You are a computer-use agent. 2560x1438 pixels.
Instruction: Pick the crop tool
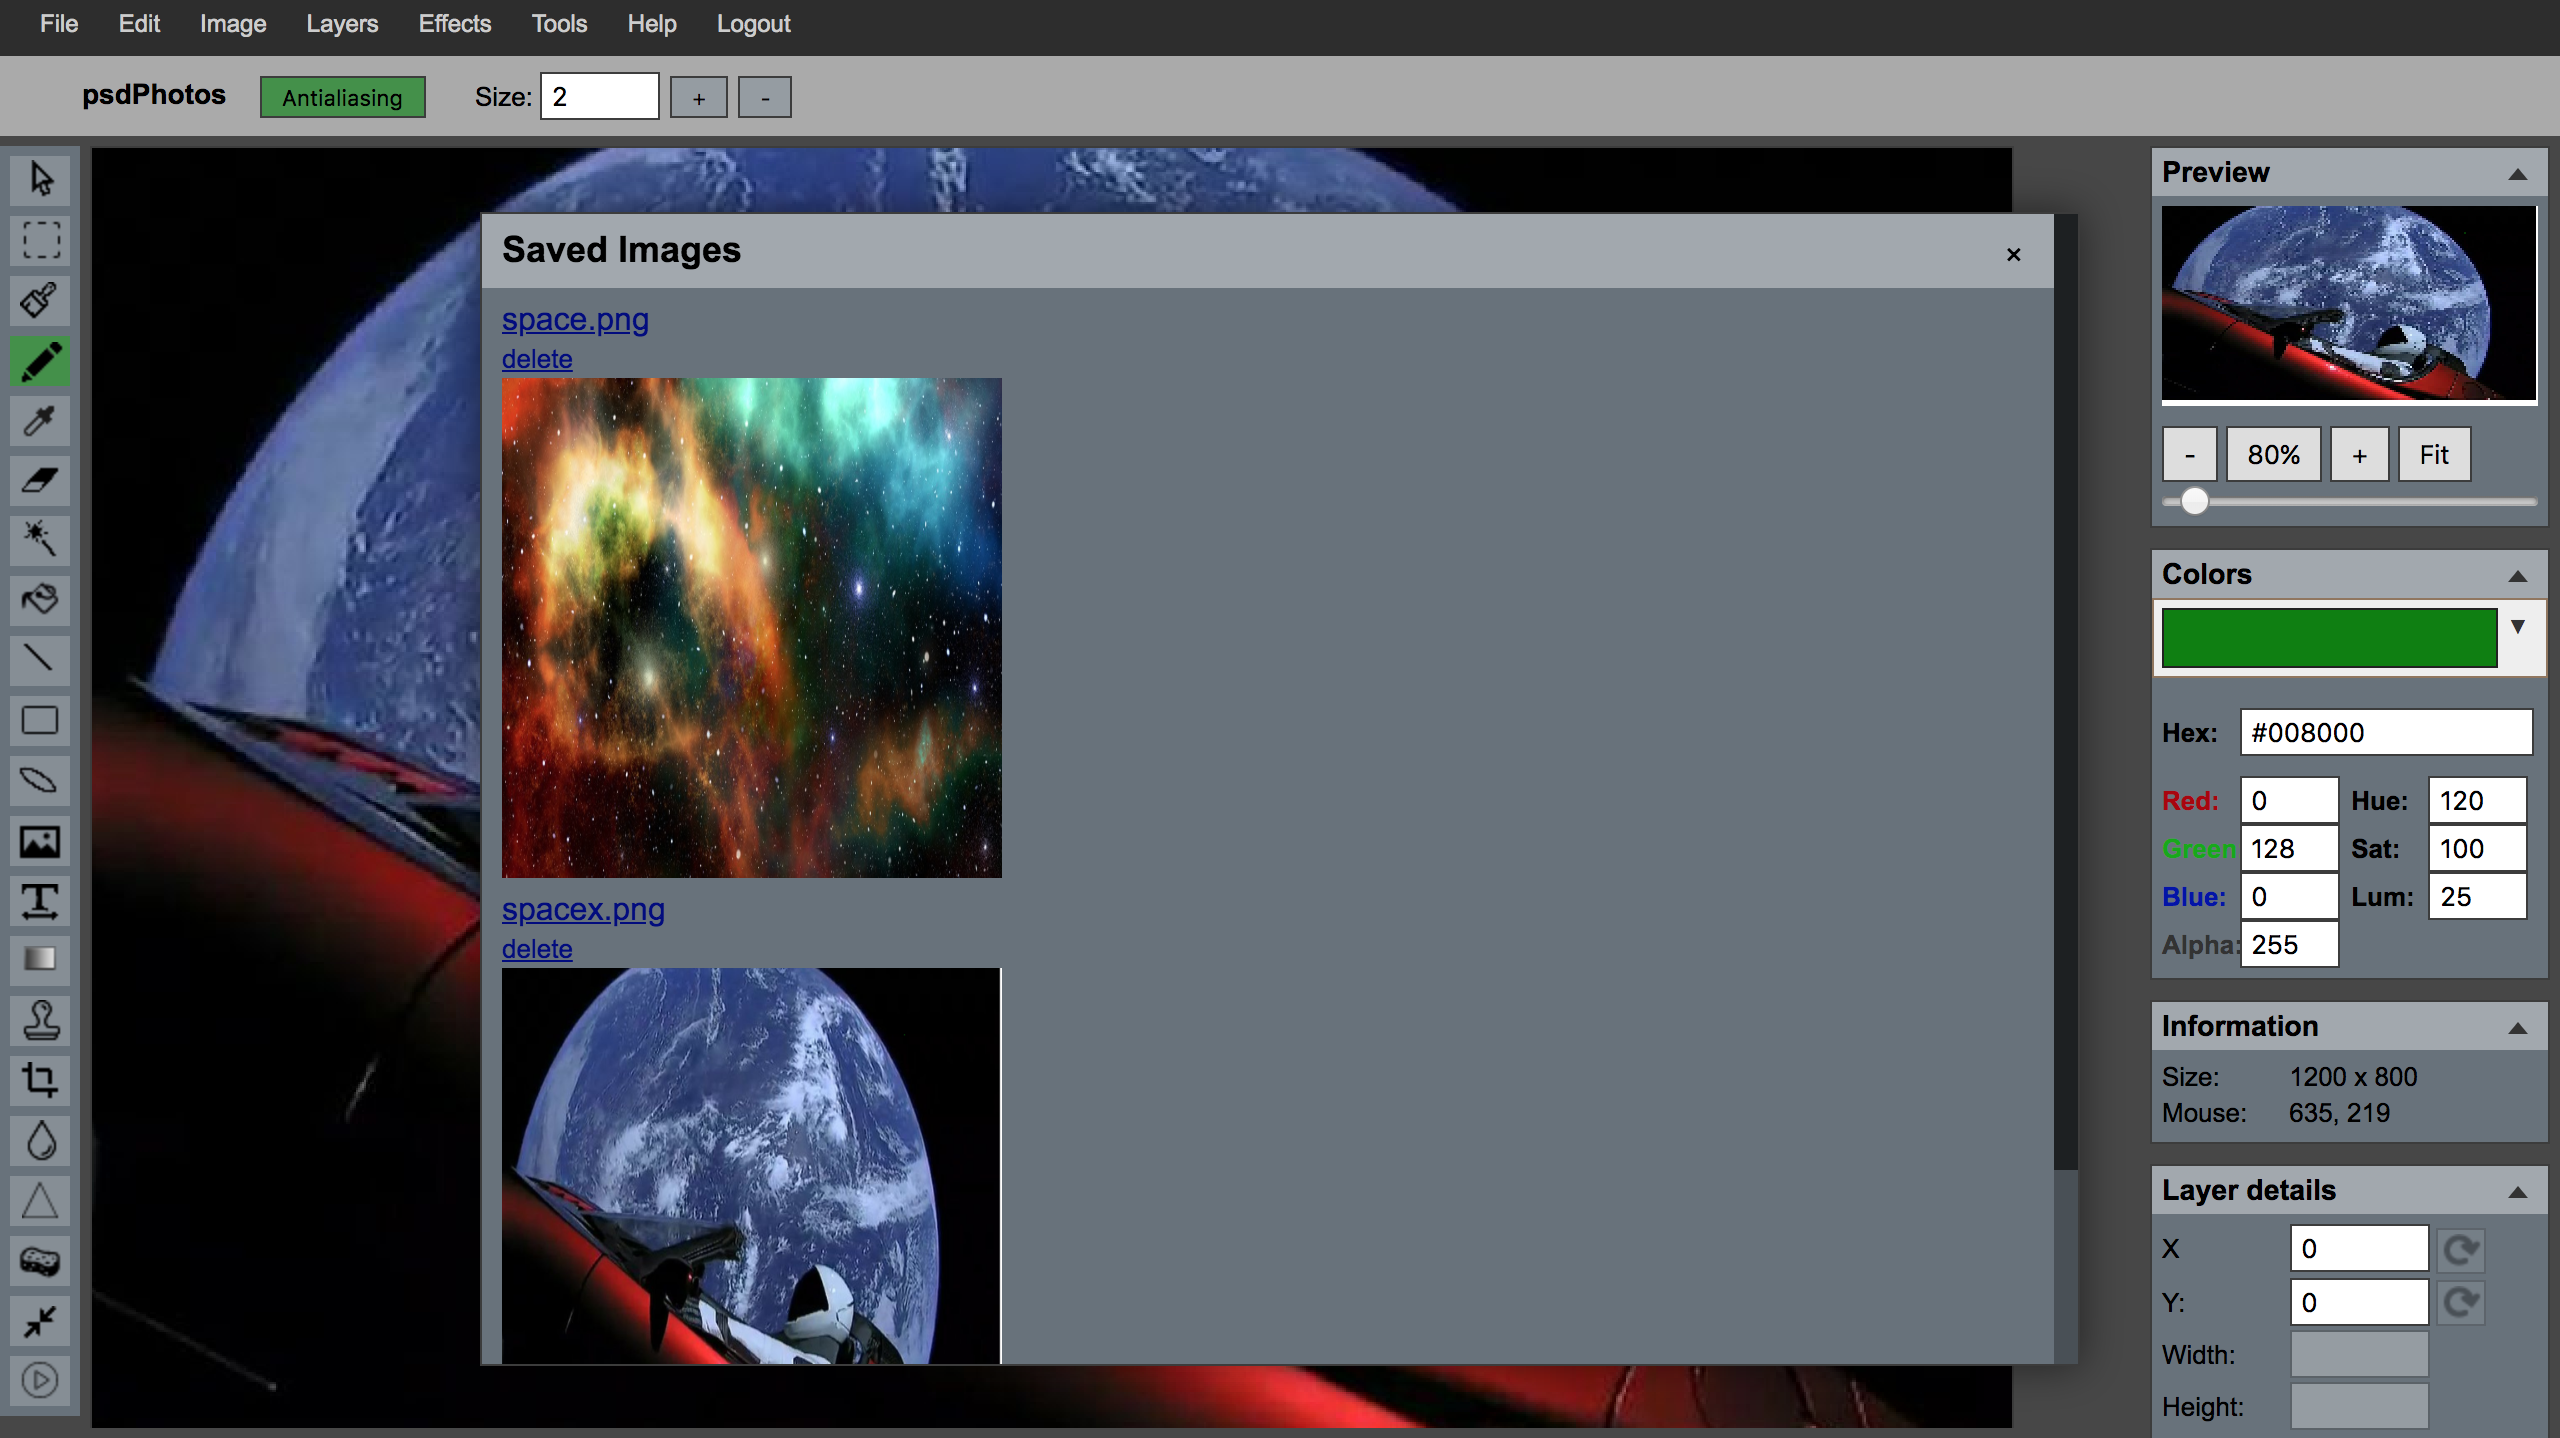click(40, 1080)
